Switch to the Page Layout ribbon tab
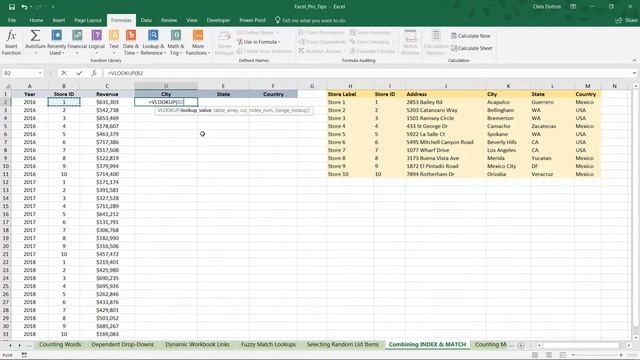Viewport: 640px width, 360px height. pyautogui.click(x=88, y=20)
